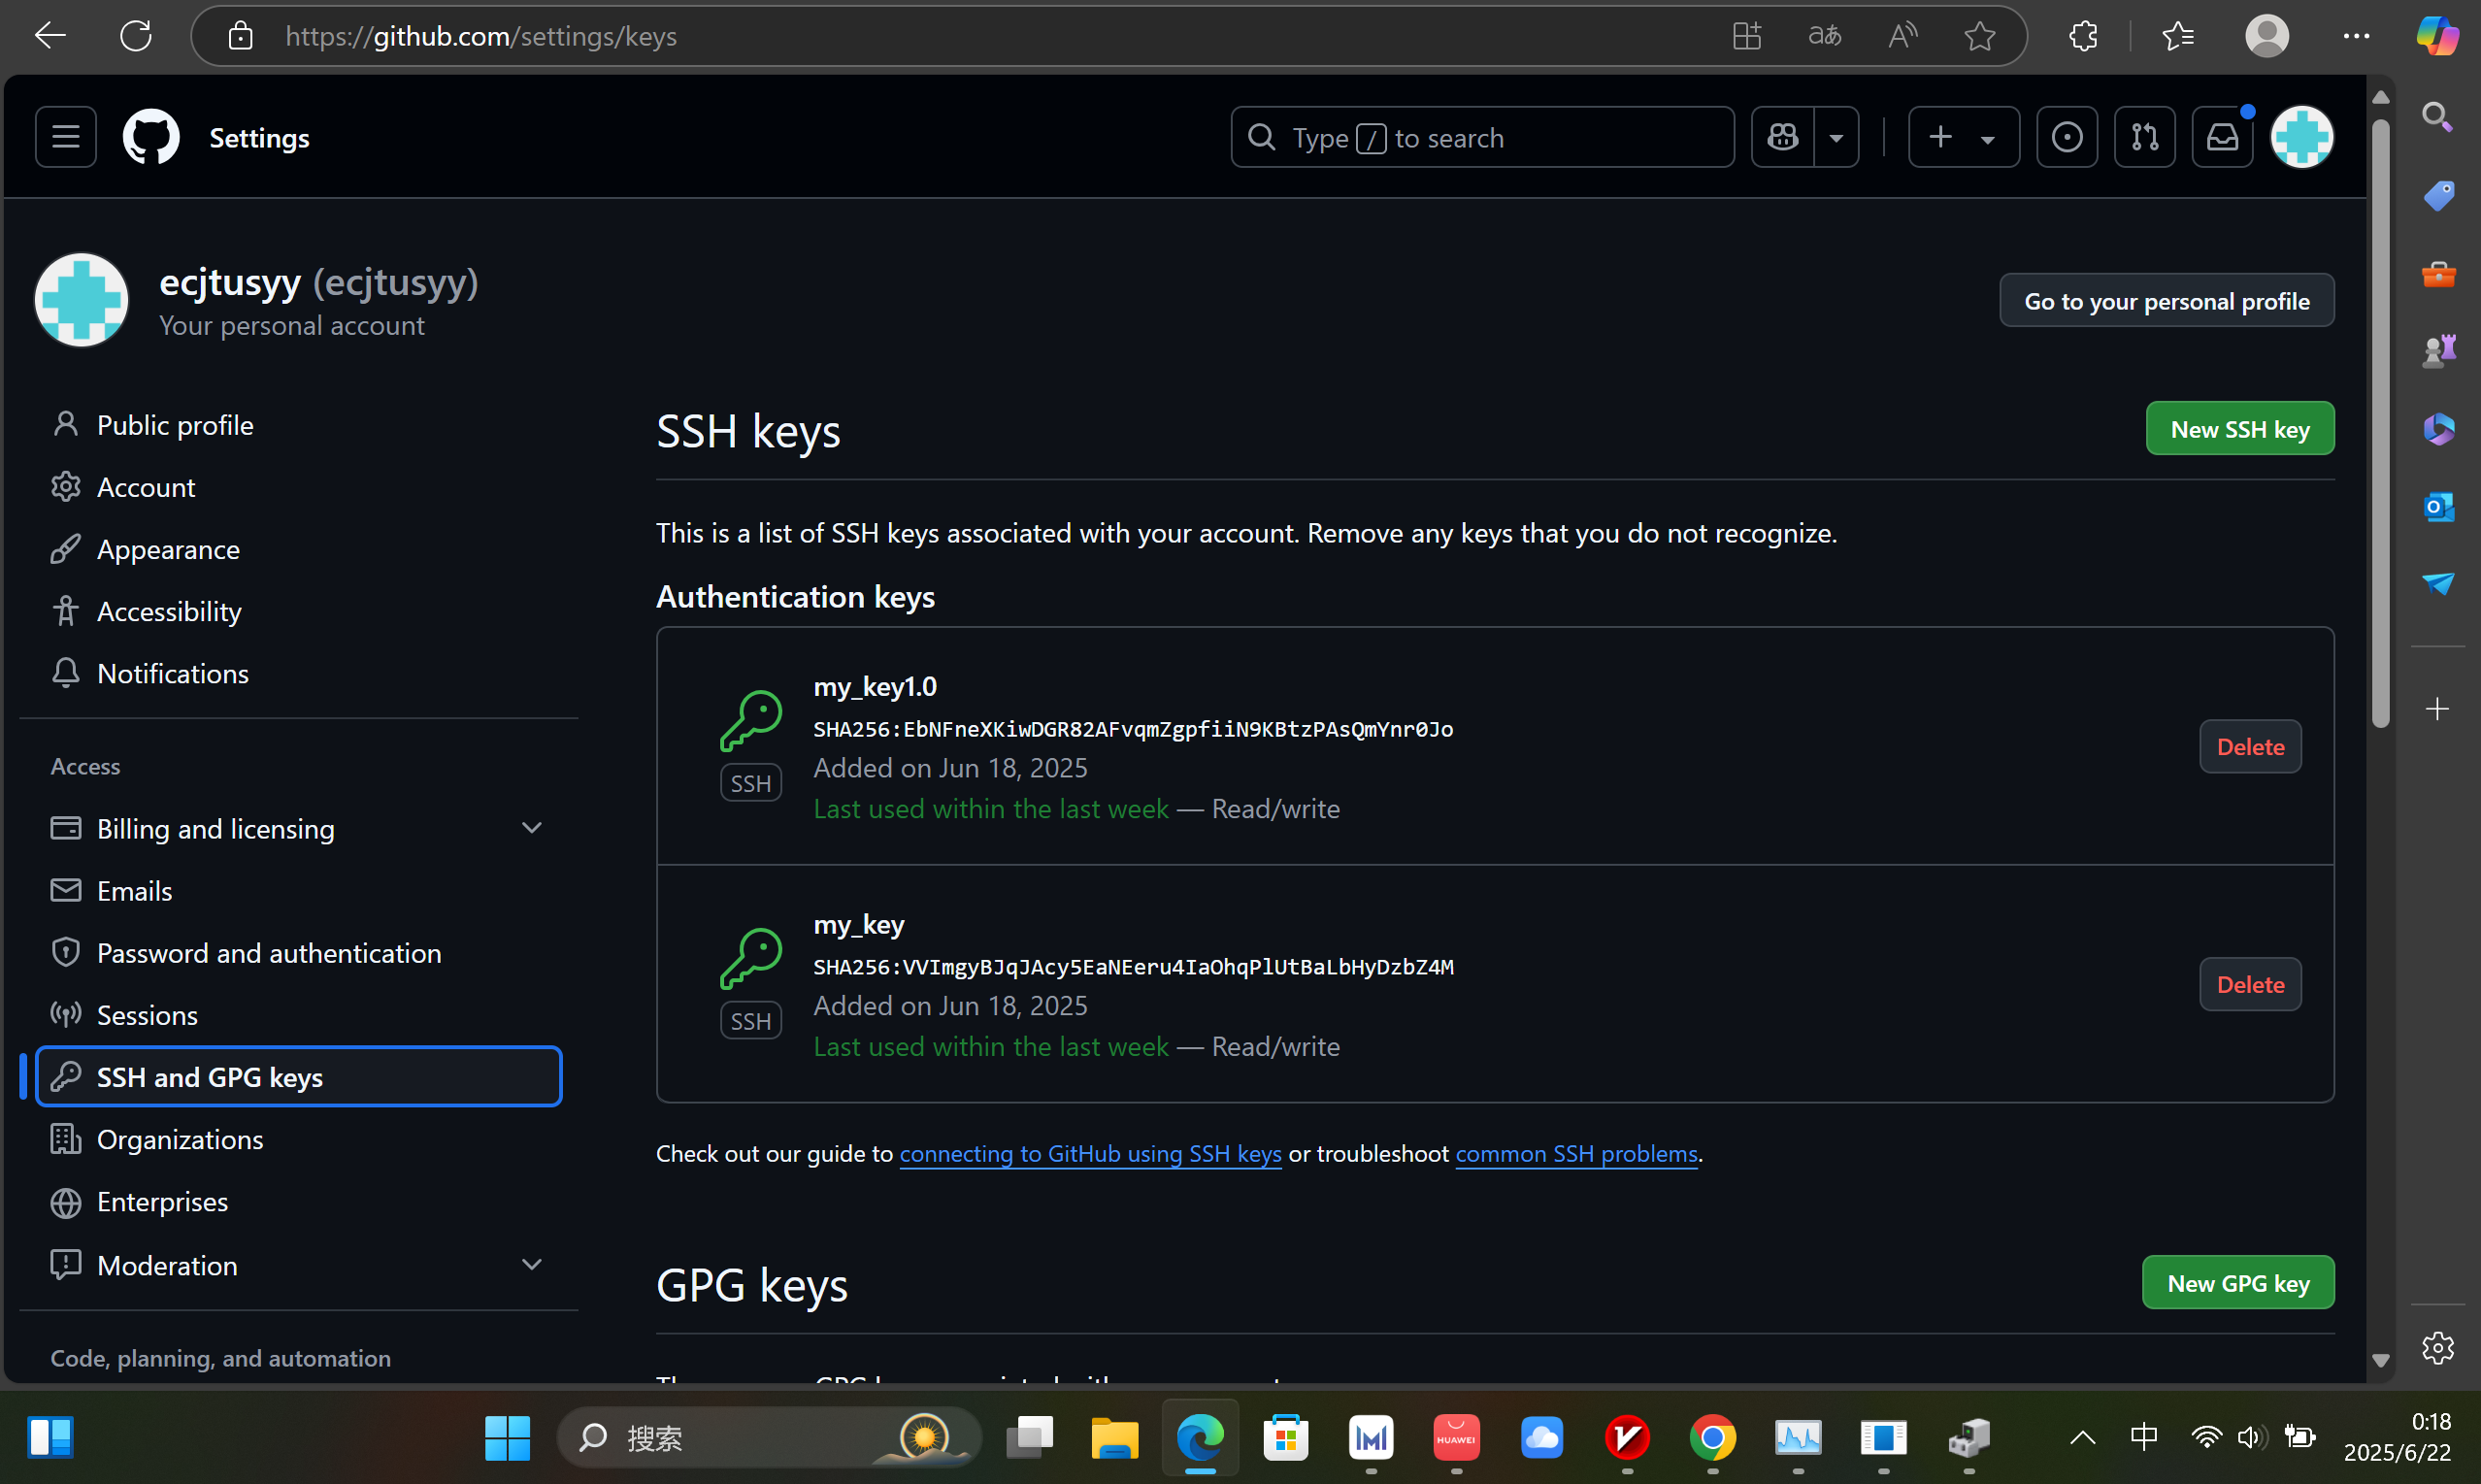2481x1484 pixels.
Task: Open the inbox notifications icon
Action: [2222, 136]
